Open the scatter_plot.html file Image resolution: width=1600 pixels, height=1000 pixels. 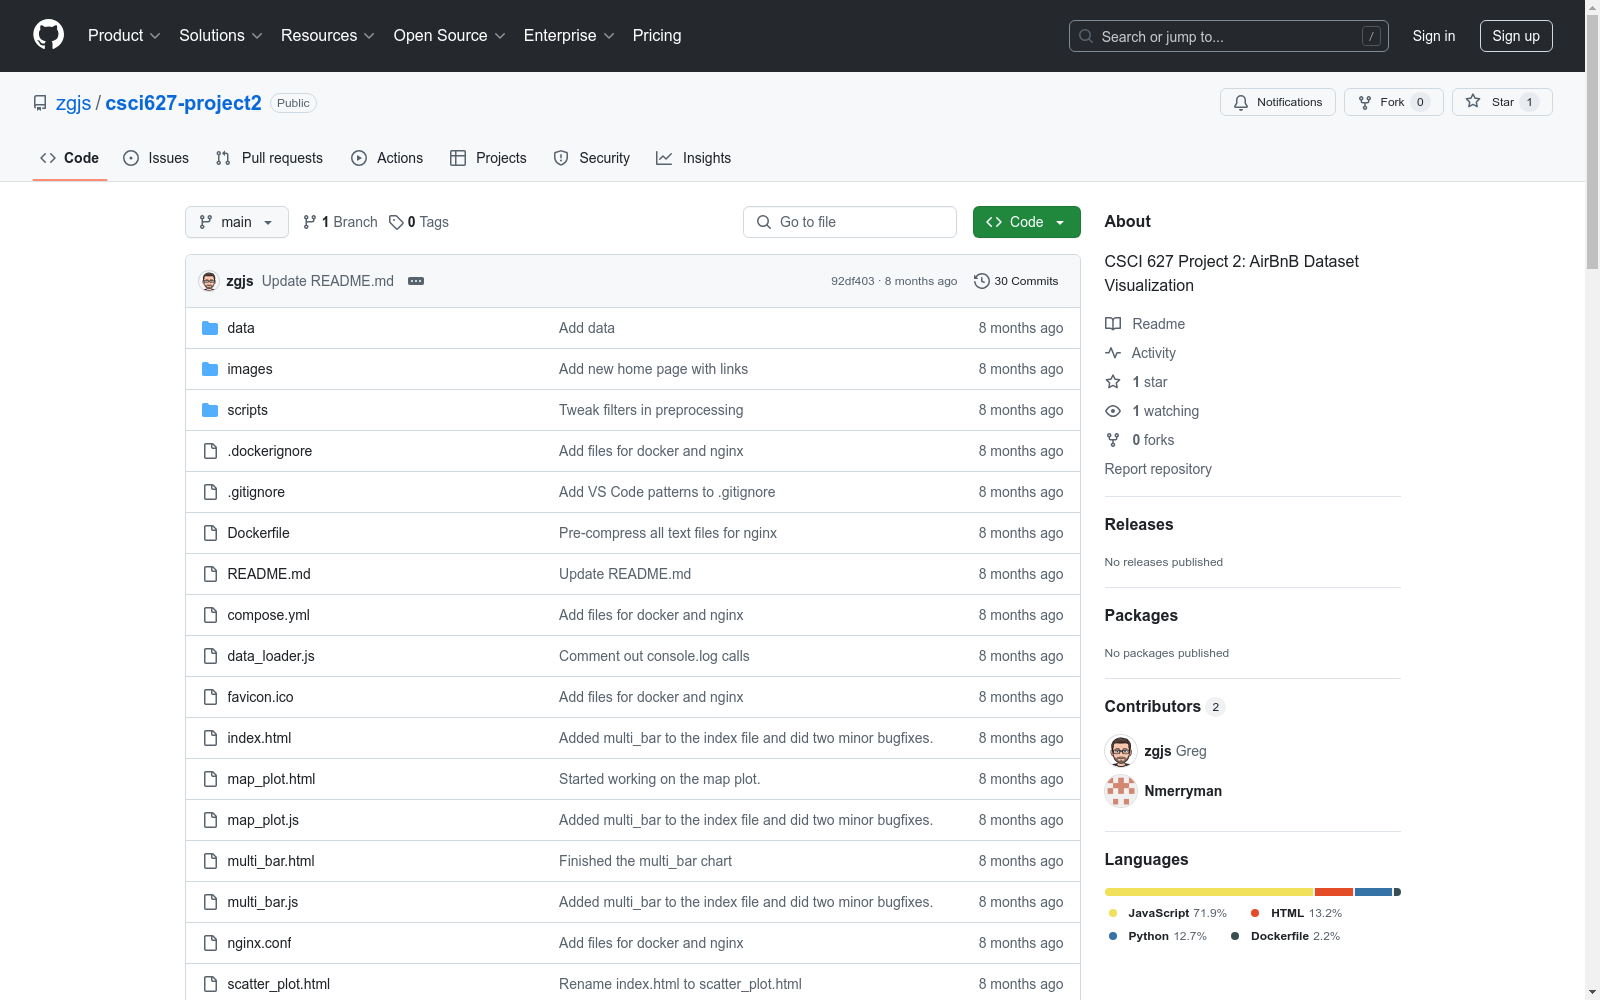(279, 984)
